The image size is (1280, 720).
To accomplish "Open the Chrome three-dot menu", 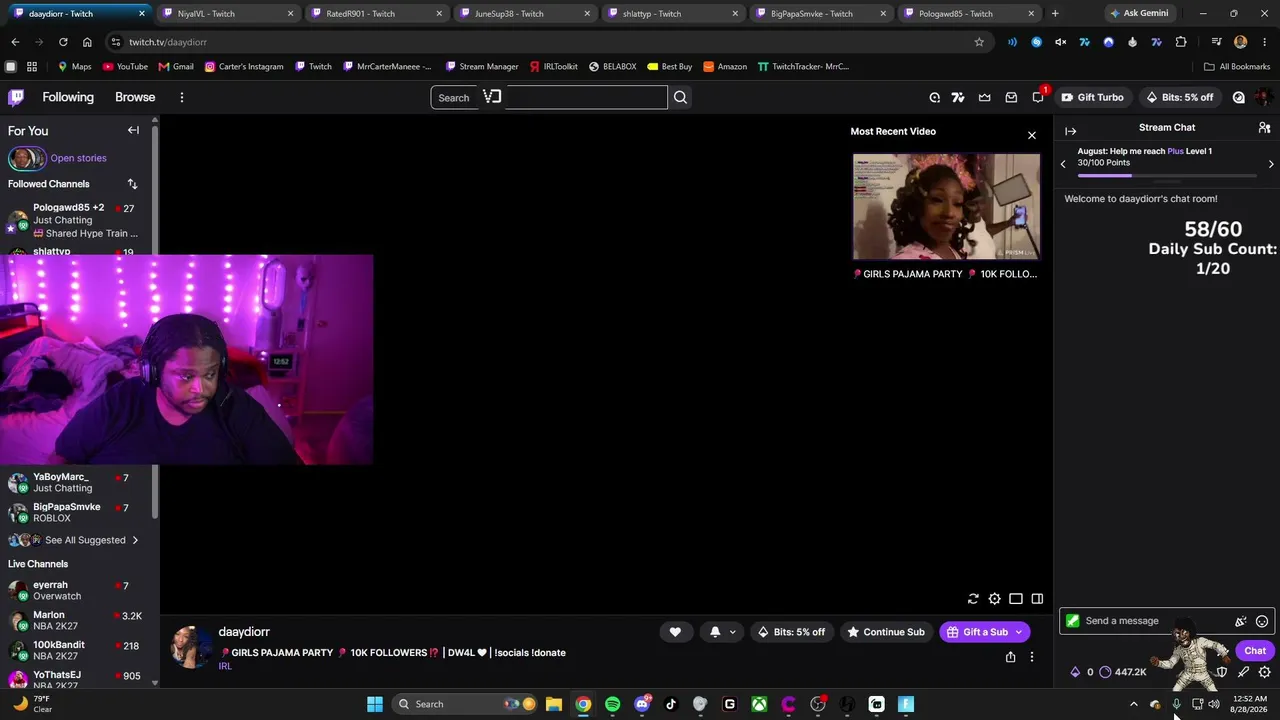I will (x=1264, y=42).
